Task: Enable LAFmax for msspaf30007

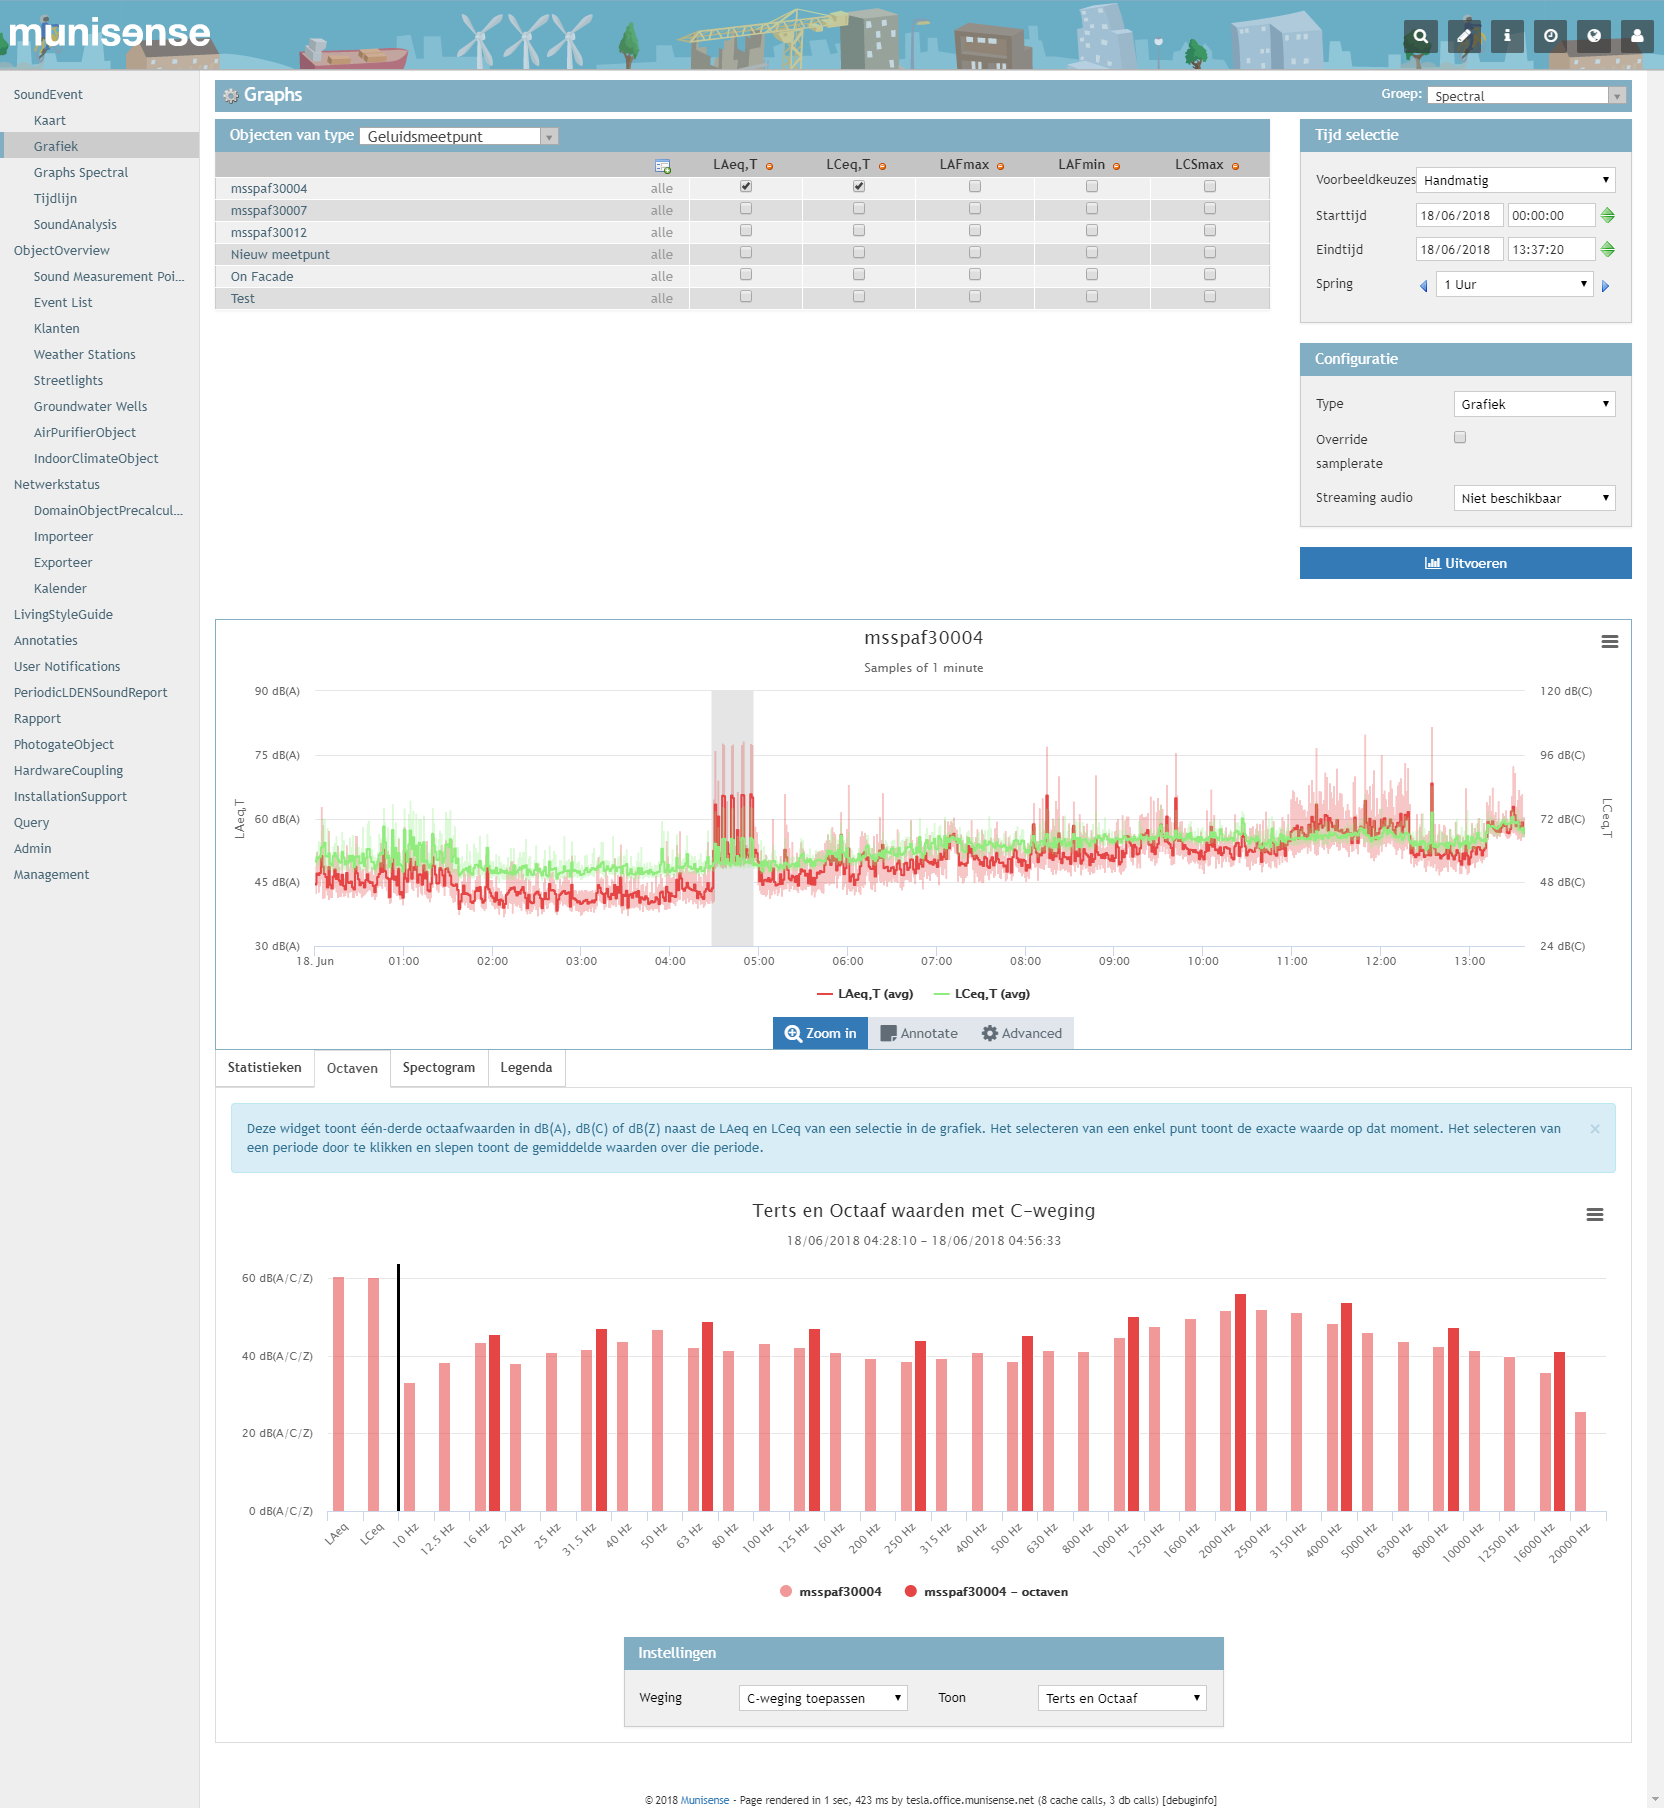Action: coord(975,209)
